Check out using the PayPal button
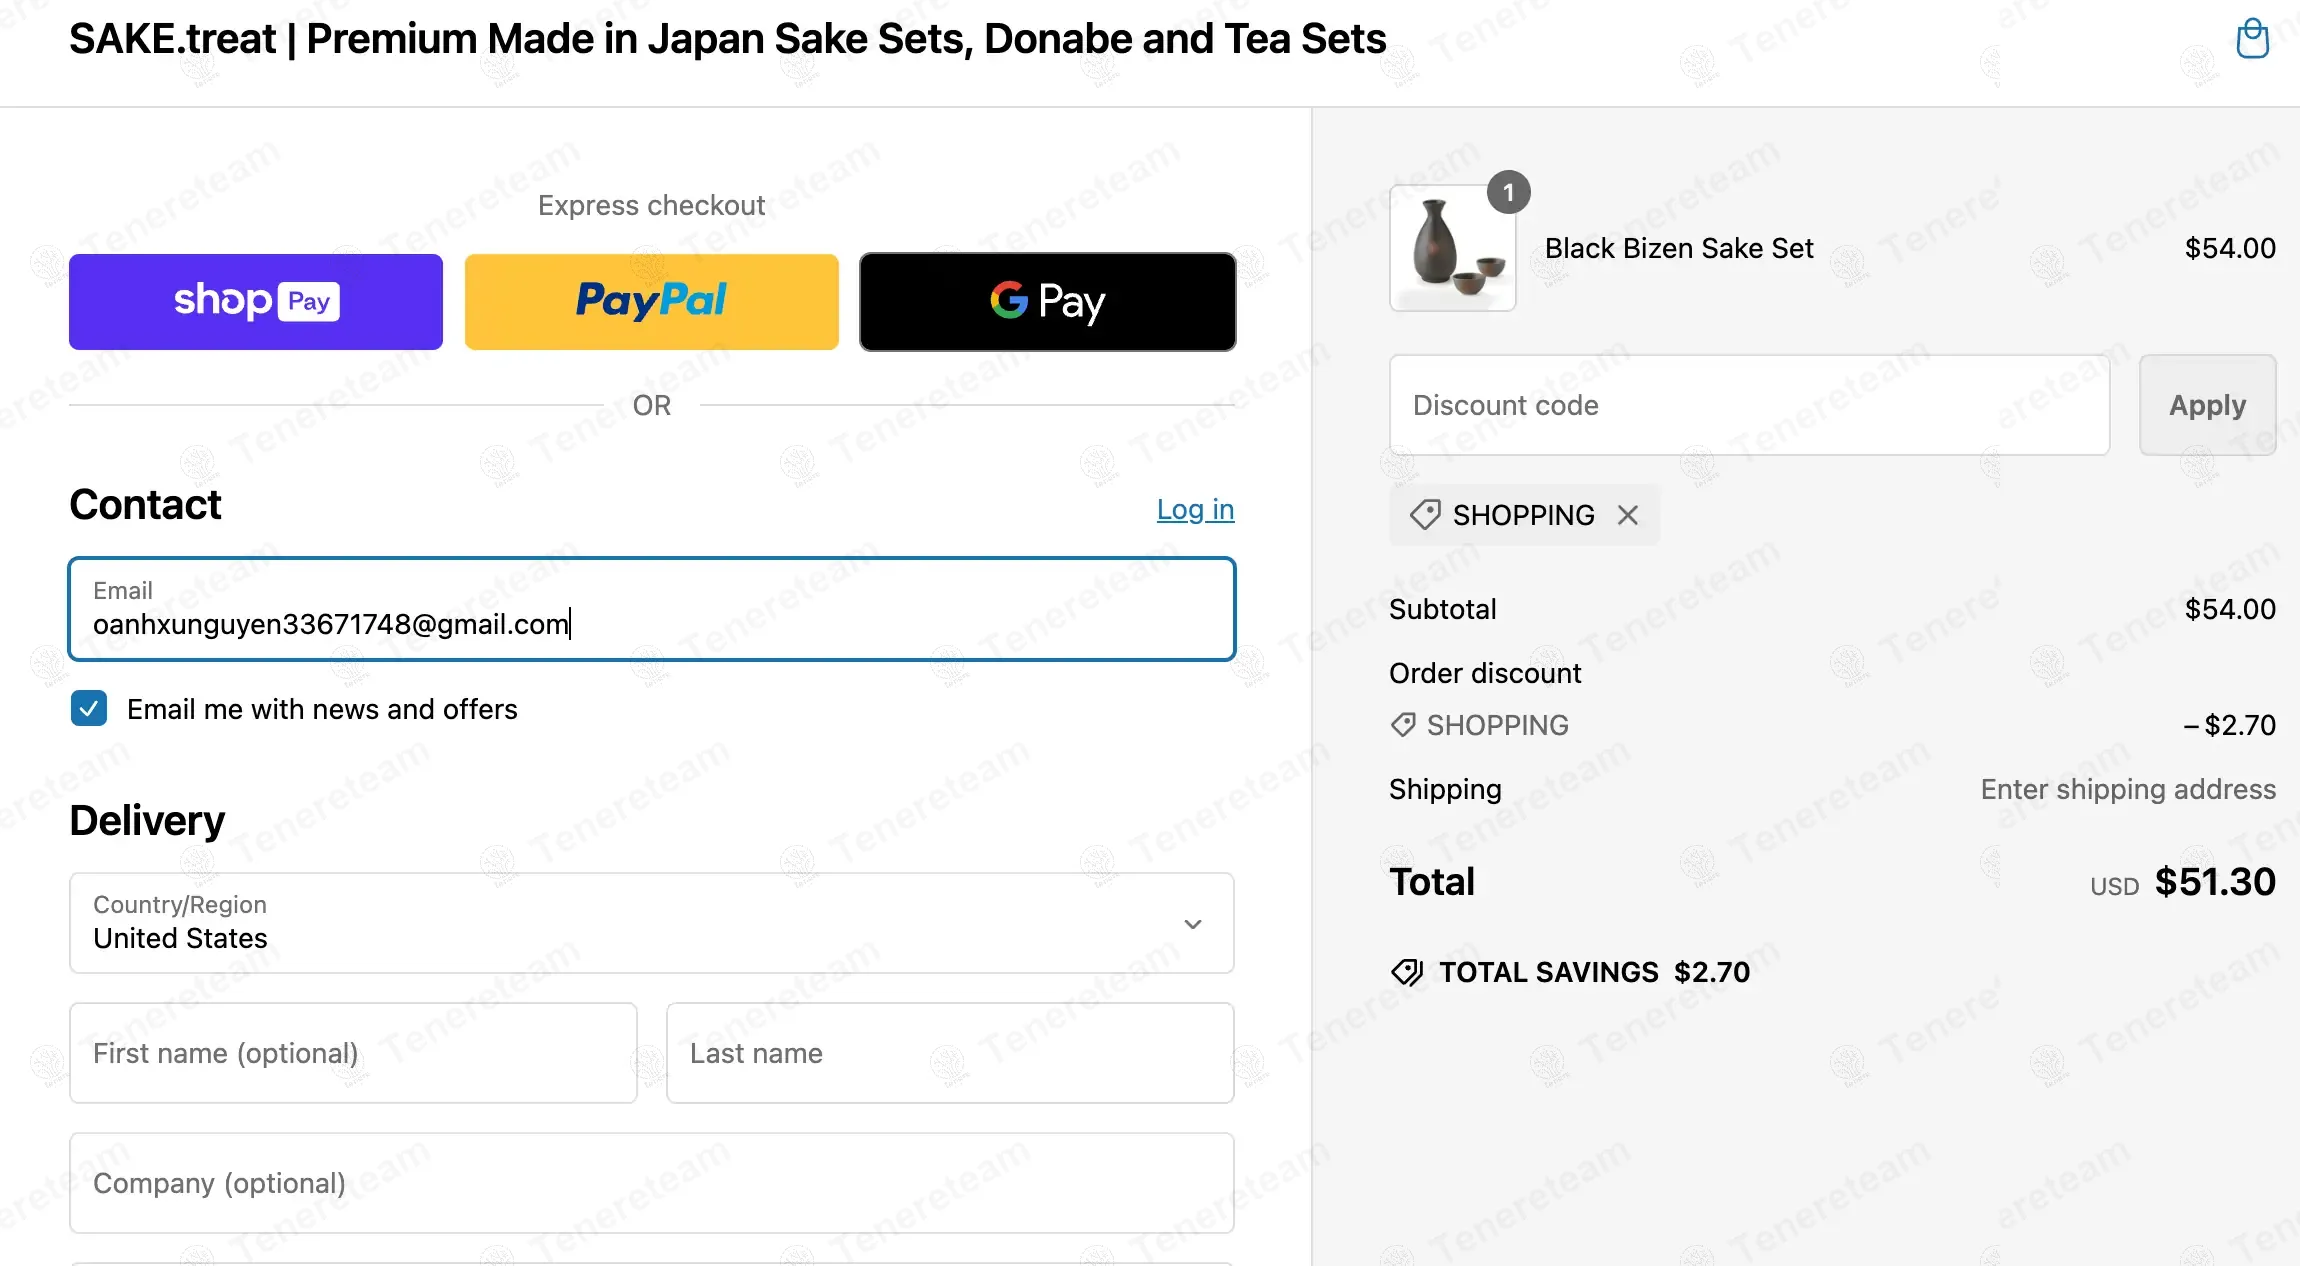 pos(651,301)
